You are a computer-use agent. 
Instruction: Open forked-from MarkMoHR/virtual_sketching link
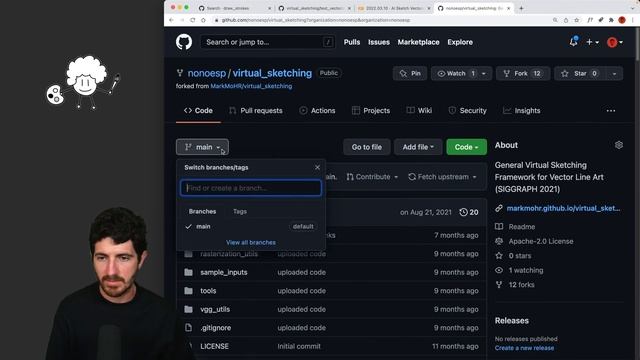pyautogui.click(x=251, y=86)
